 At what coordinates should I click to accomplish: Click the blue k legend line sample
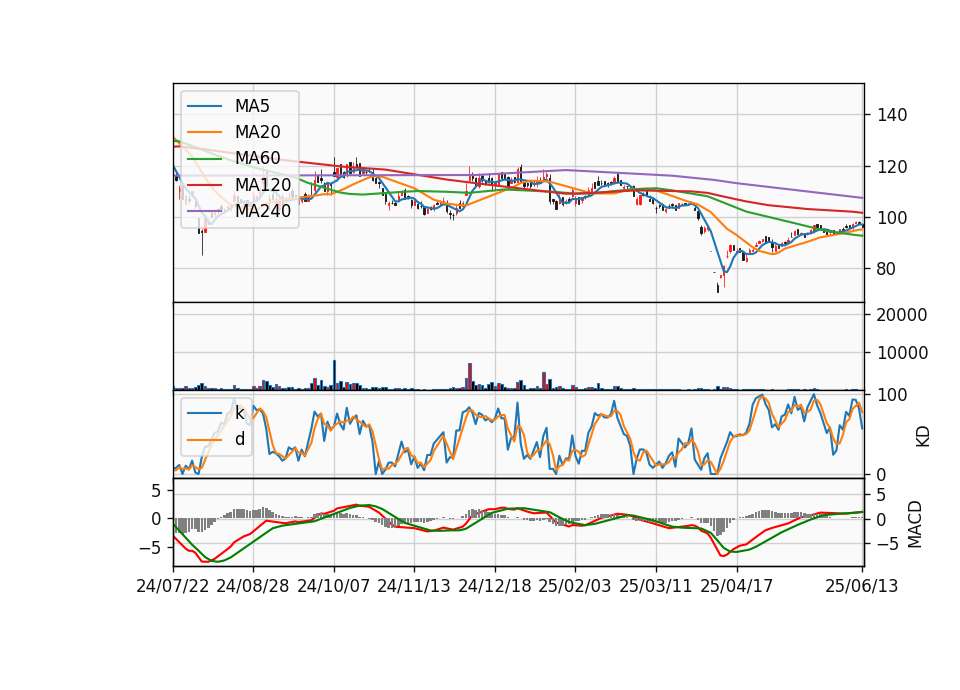tap(204, 413)
